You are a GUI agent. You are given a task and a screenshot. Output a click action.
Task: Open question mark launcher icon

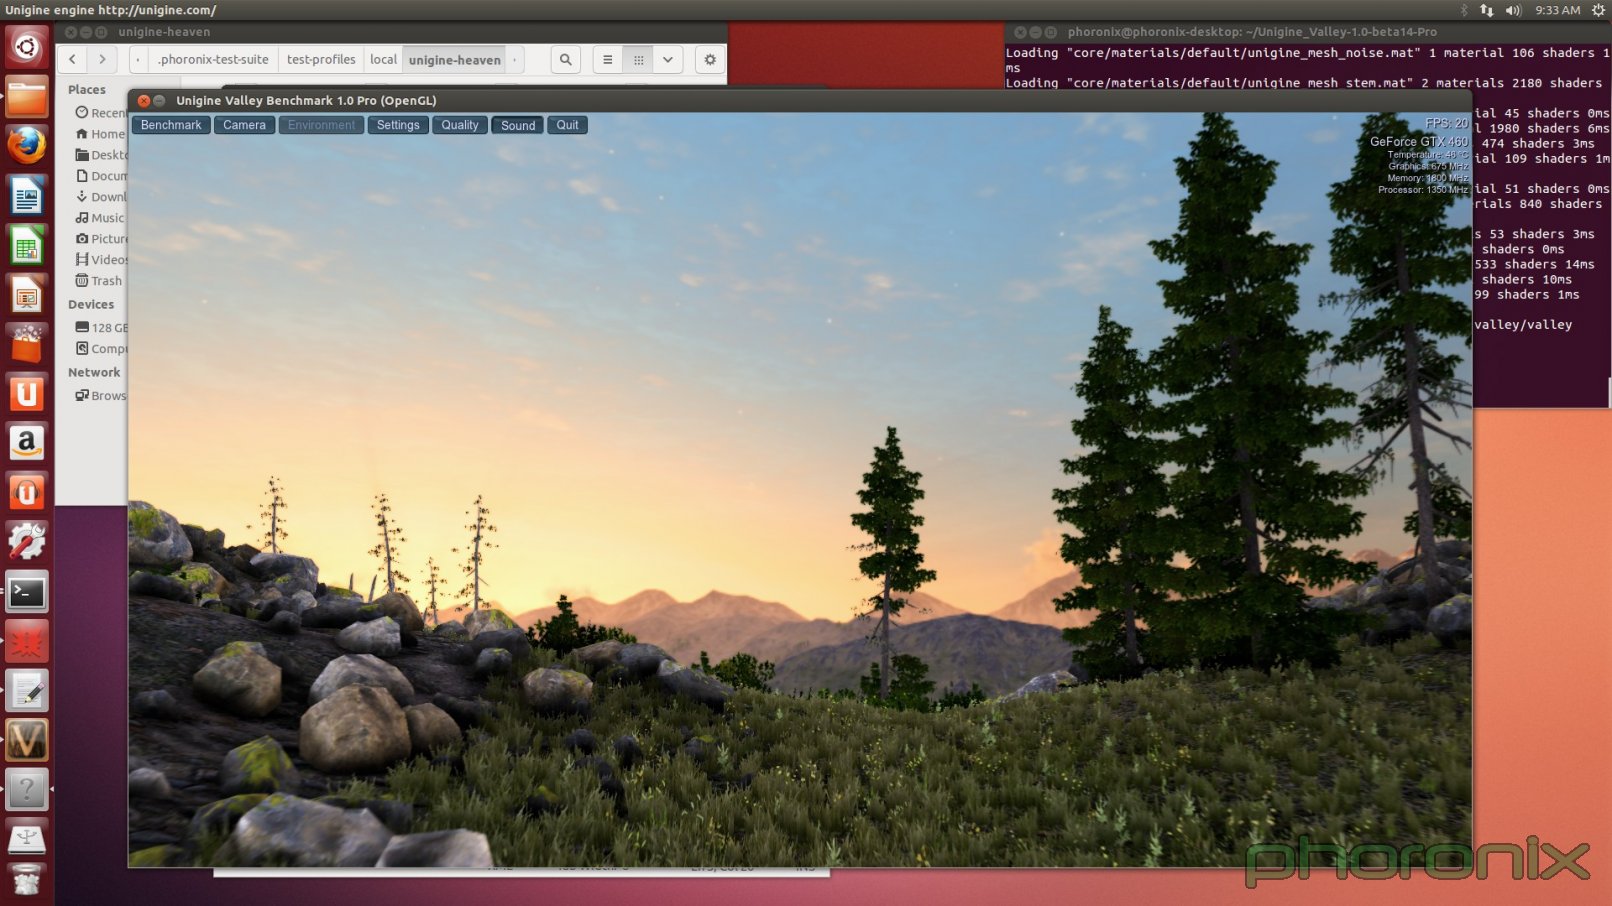click(x=27, y=790)
